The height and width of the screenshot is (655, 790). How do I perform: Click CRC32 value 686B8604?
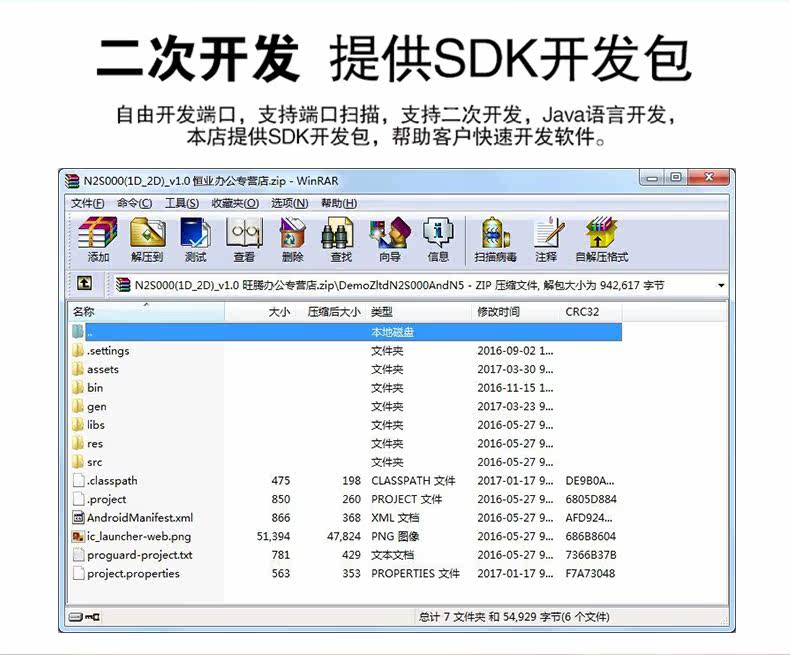click(x=590, y=537)
